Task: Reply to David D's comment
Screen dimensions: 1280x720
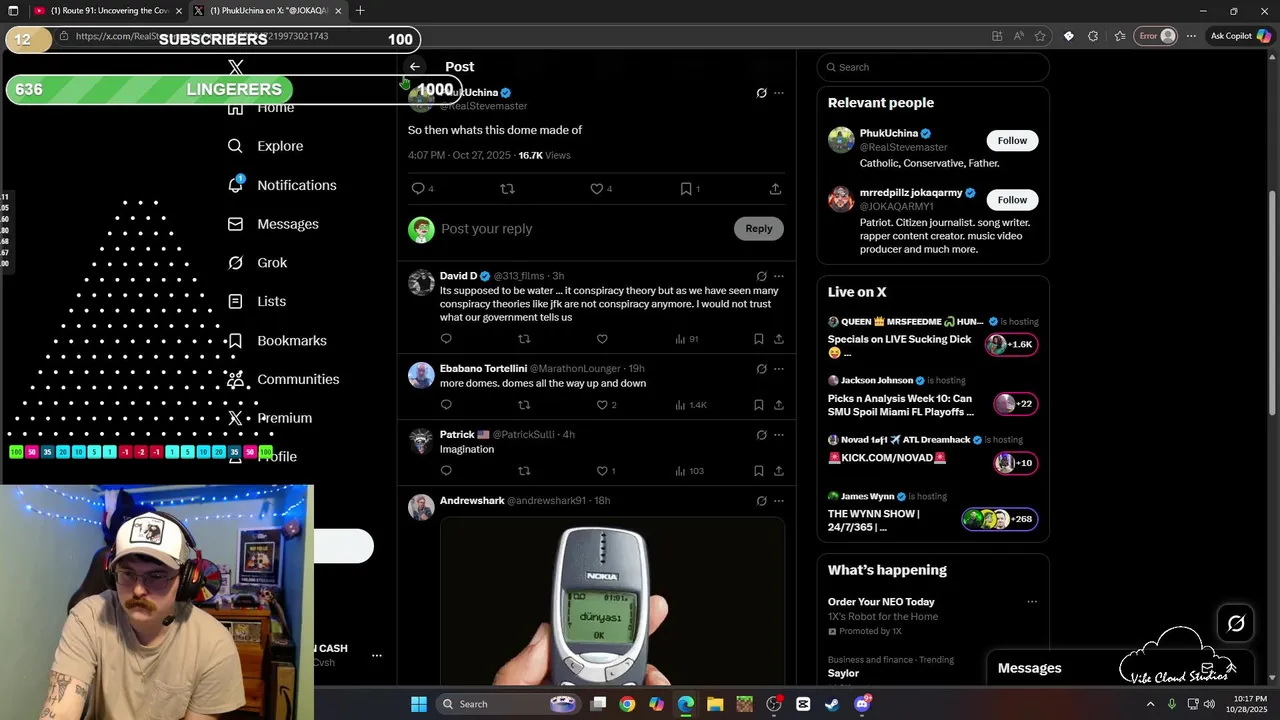Action: [446, 339]
